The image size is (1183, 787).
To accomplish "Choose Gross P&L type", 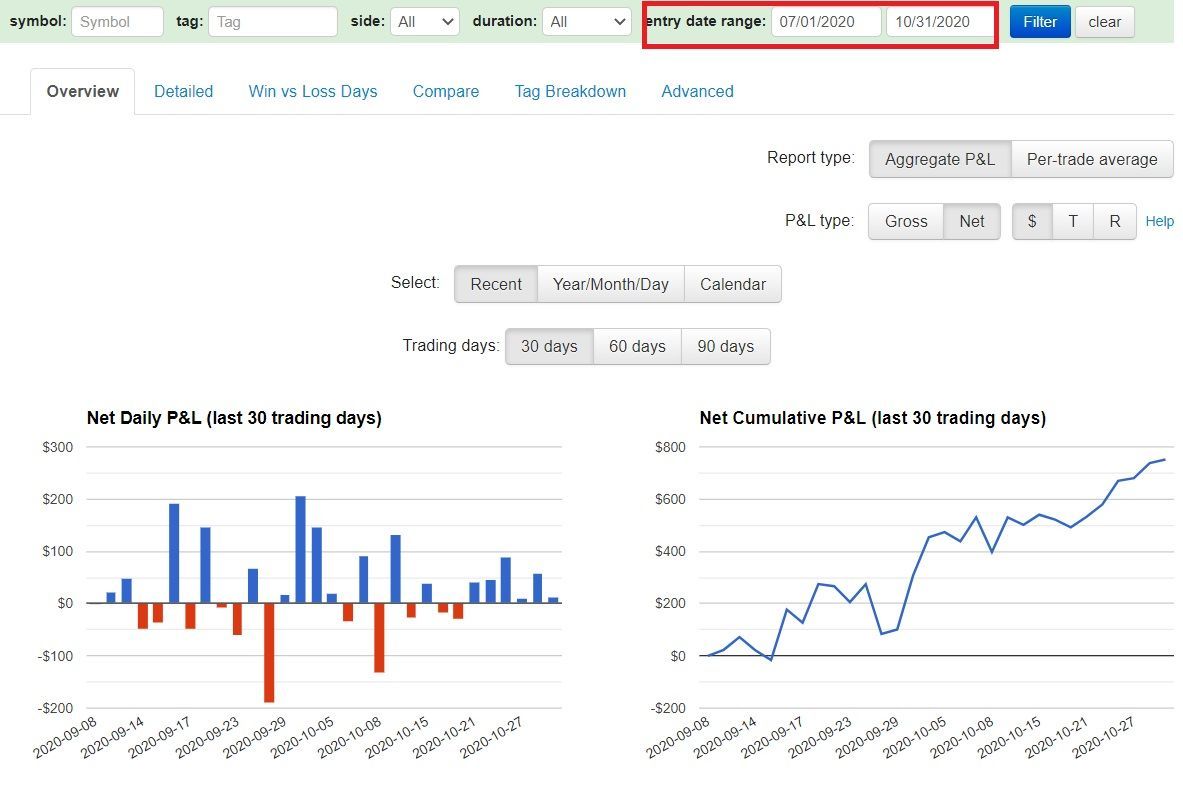I will tap(906, 221).
